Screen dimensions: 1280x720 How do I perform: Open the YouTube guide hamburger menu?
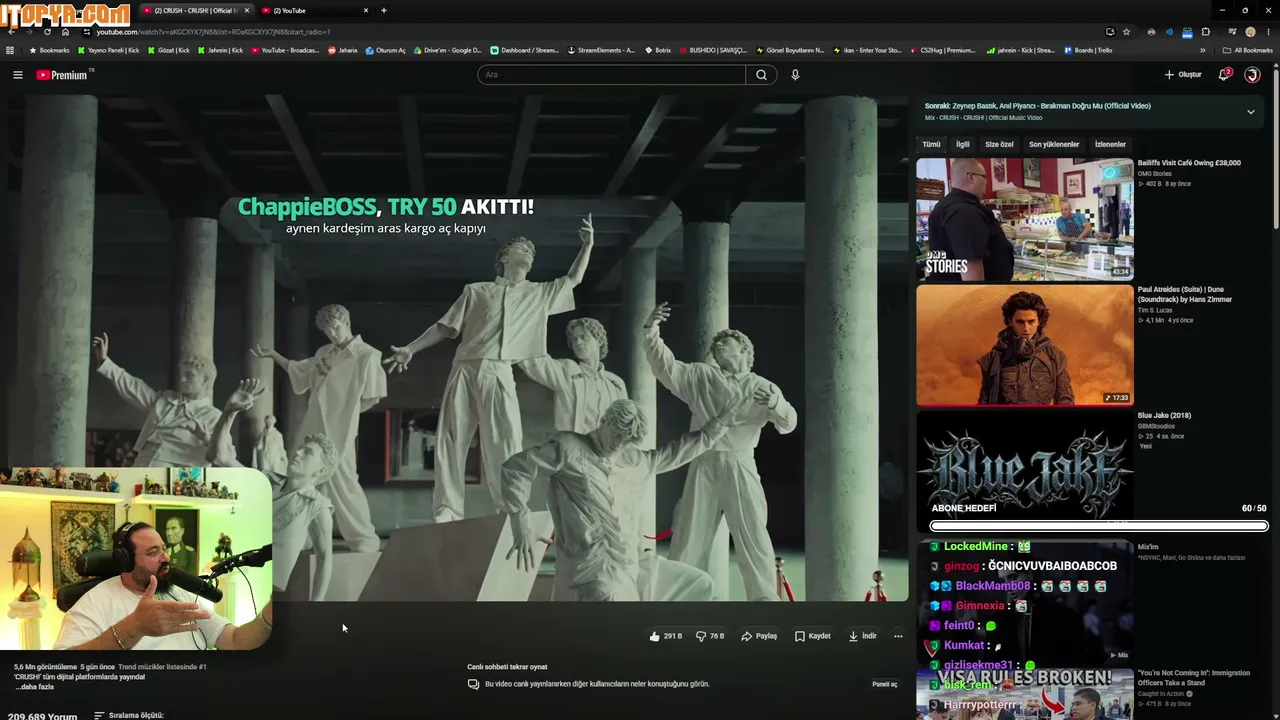17,75
